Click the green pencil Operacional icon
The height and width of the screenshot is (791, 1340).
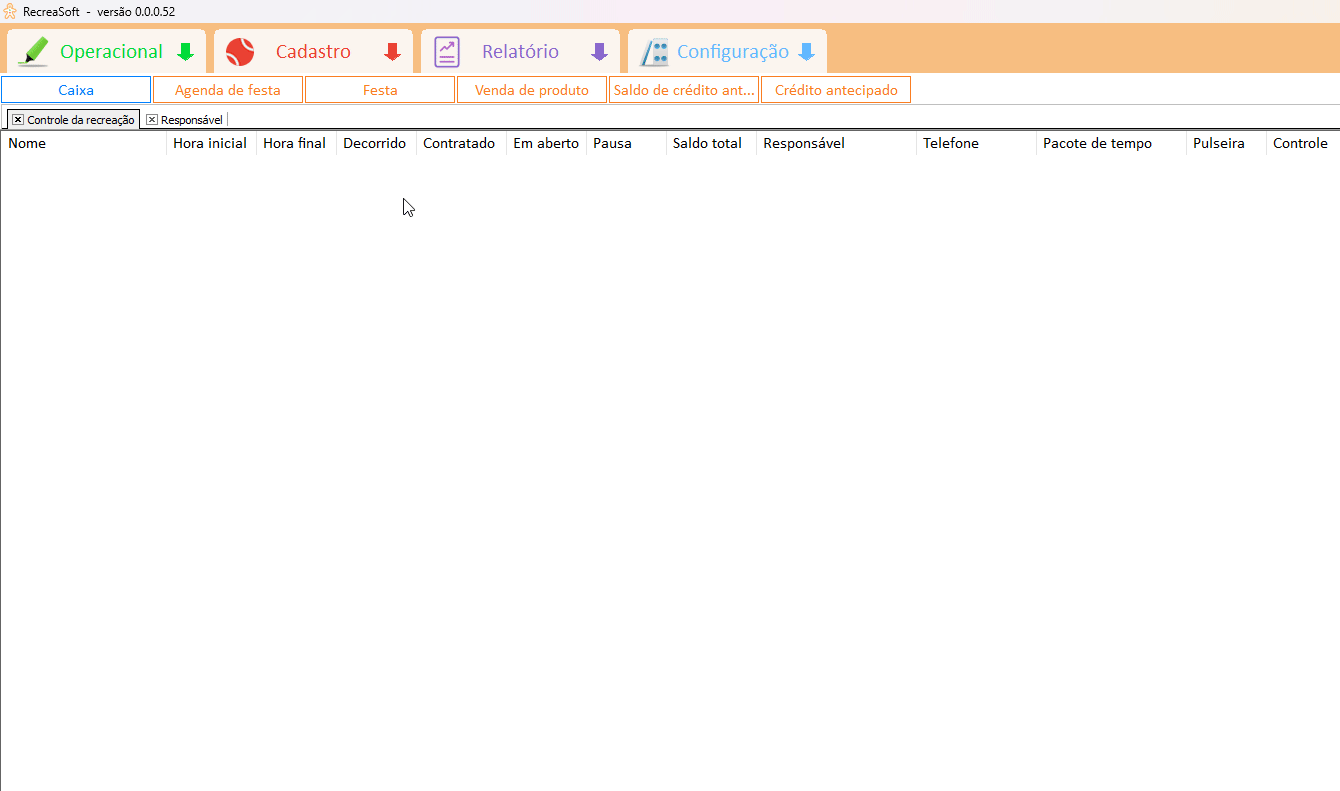[x=33, y=52]
